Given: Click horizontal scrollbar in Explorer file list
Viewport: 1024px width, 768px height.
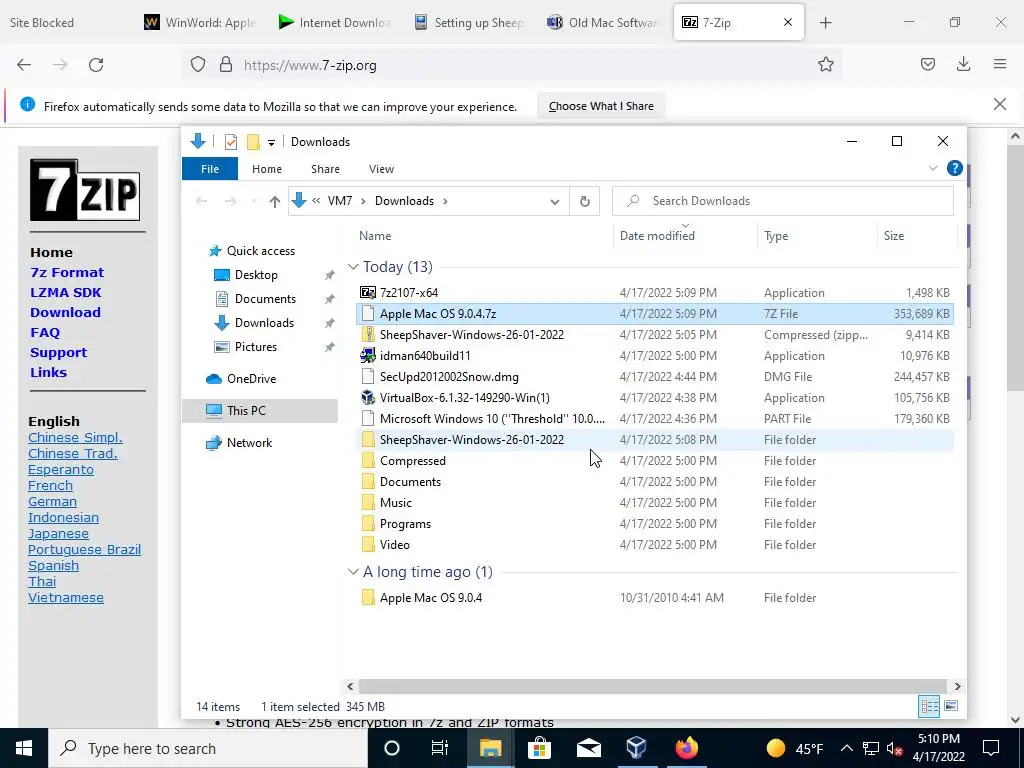Looking at the screenshot, I should pos(652,686).
